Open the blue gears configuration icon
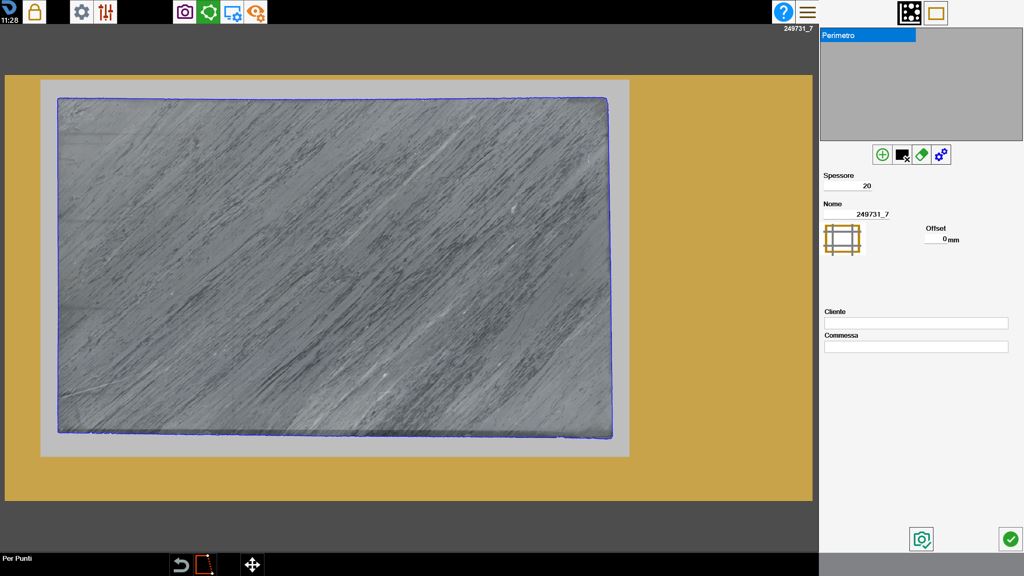The image size is (1024, 576). (941, 155)
